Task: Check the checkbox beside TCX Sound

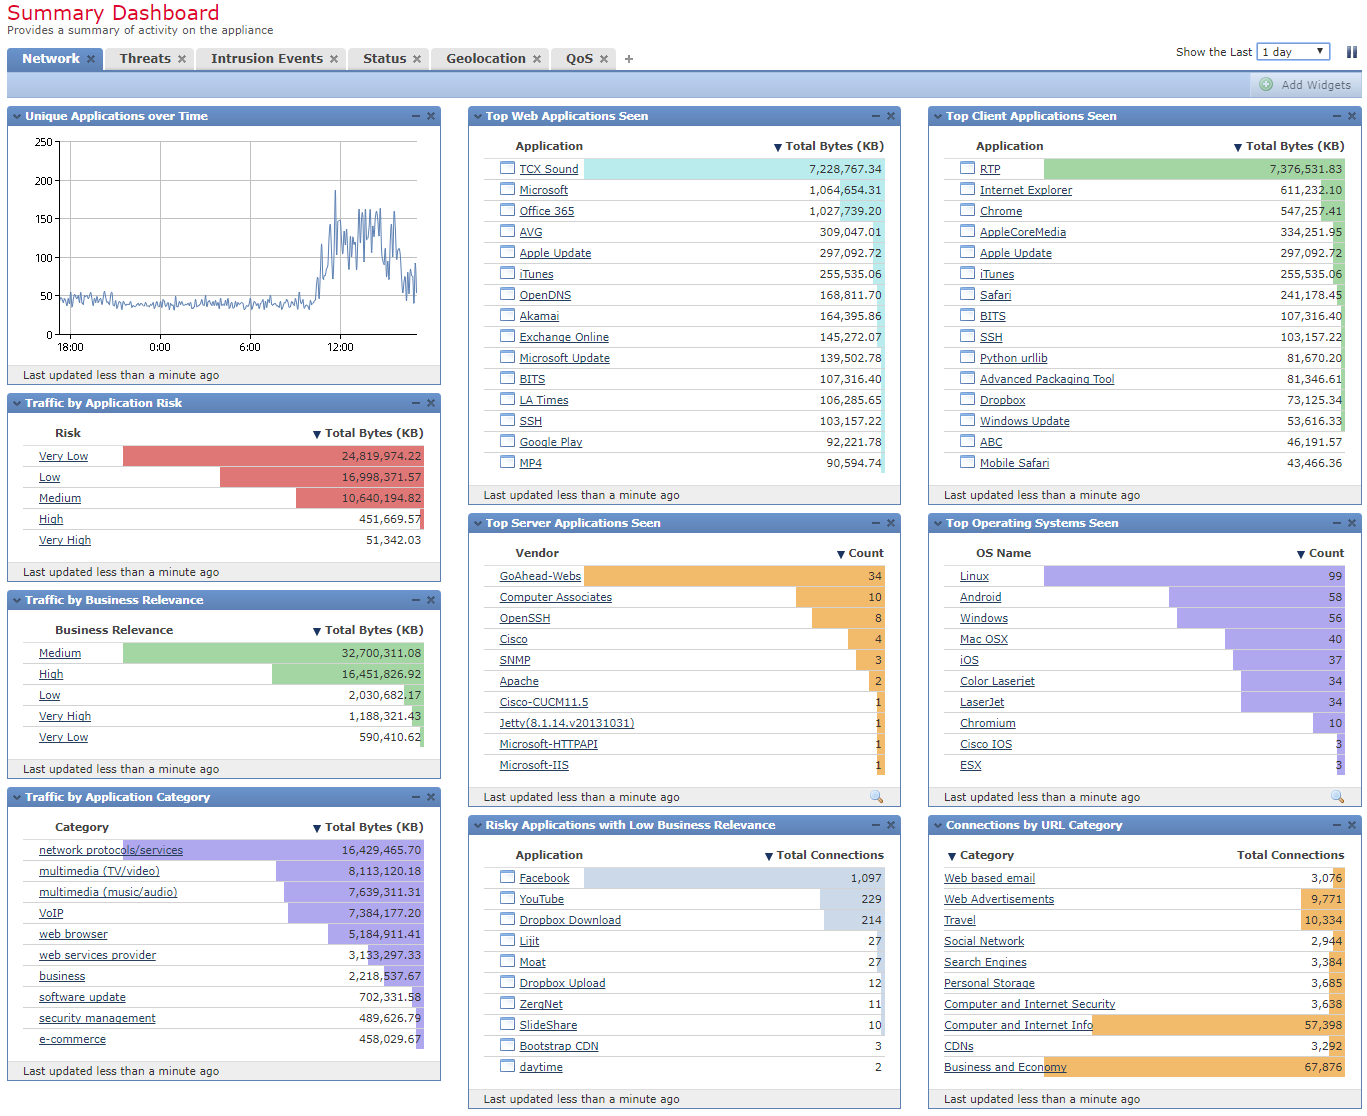Action: pos(507,168)
